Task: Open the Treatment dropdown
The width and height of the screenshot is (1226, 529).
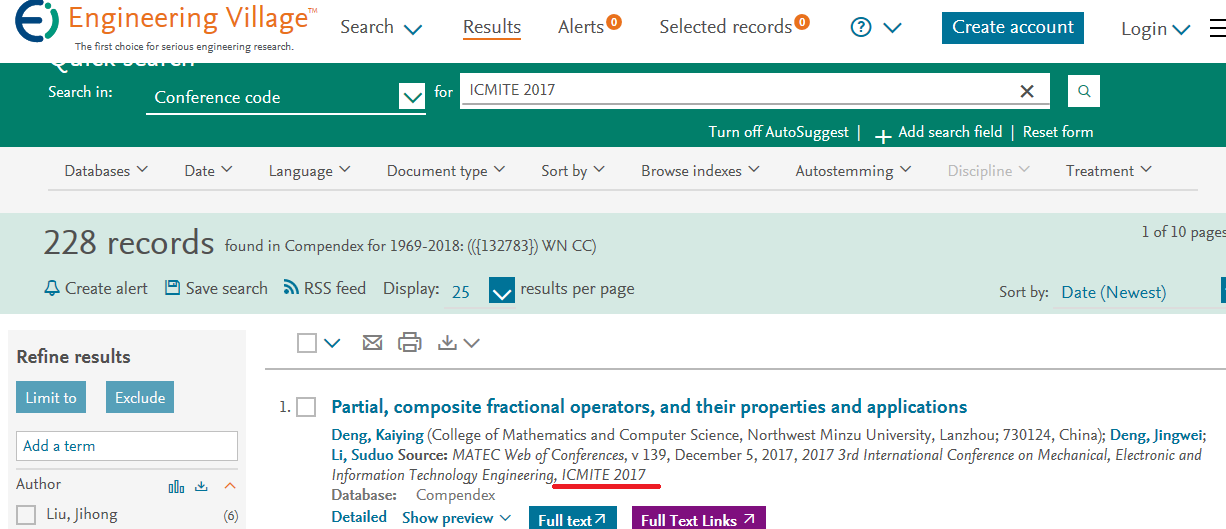Action: 1108,171
